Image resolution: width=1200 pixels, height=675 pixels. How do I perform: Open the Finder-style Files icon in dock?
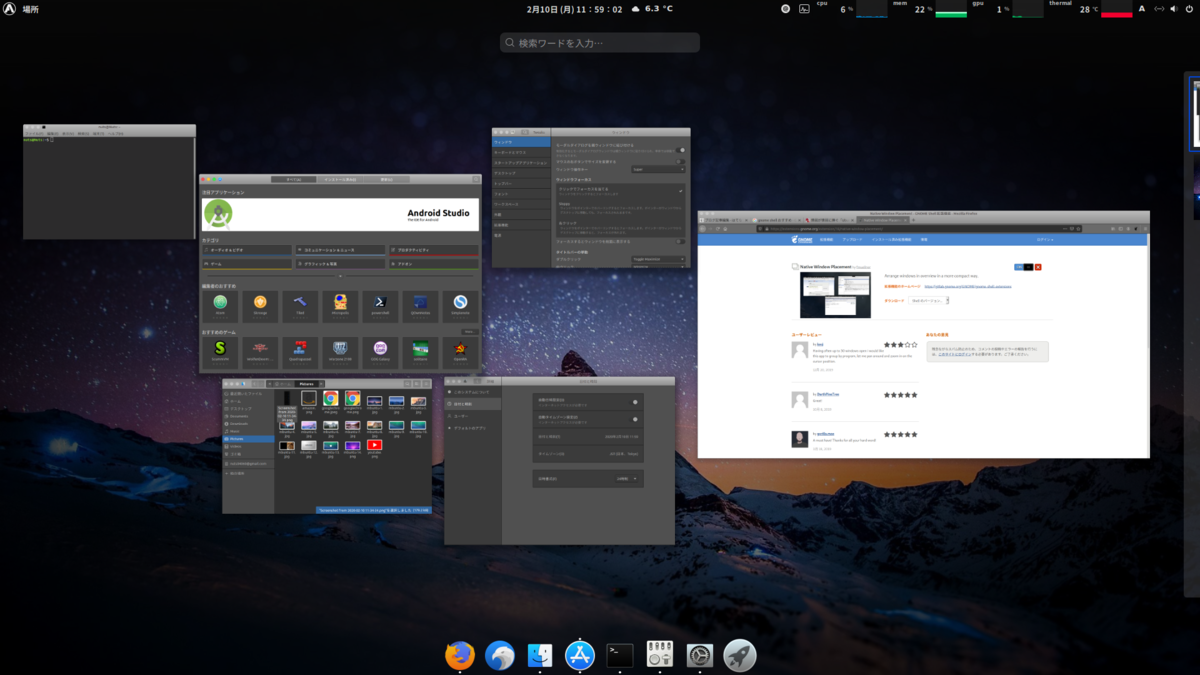point(540,655)
